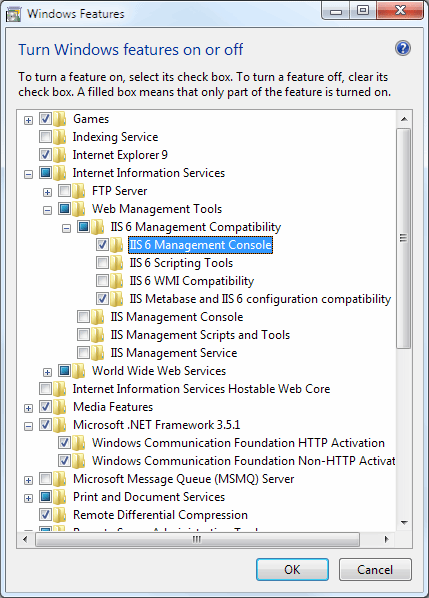Click folder icon beside IIS Management Console
This screenshot has width=429, height=598.
coord(98,317)
